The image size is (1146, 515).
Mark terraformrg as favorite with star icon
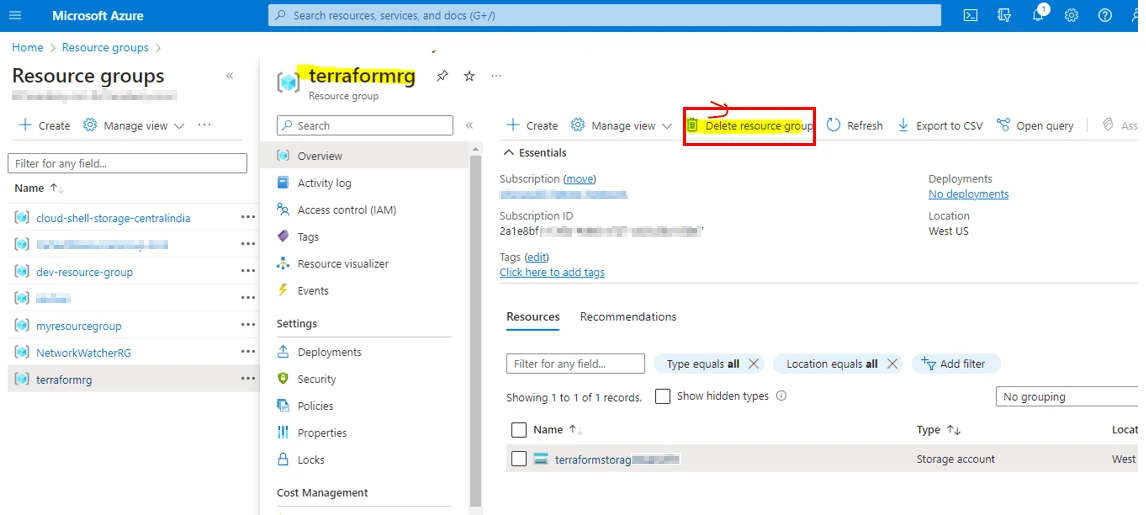tap(469, 76)
